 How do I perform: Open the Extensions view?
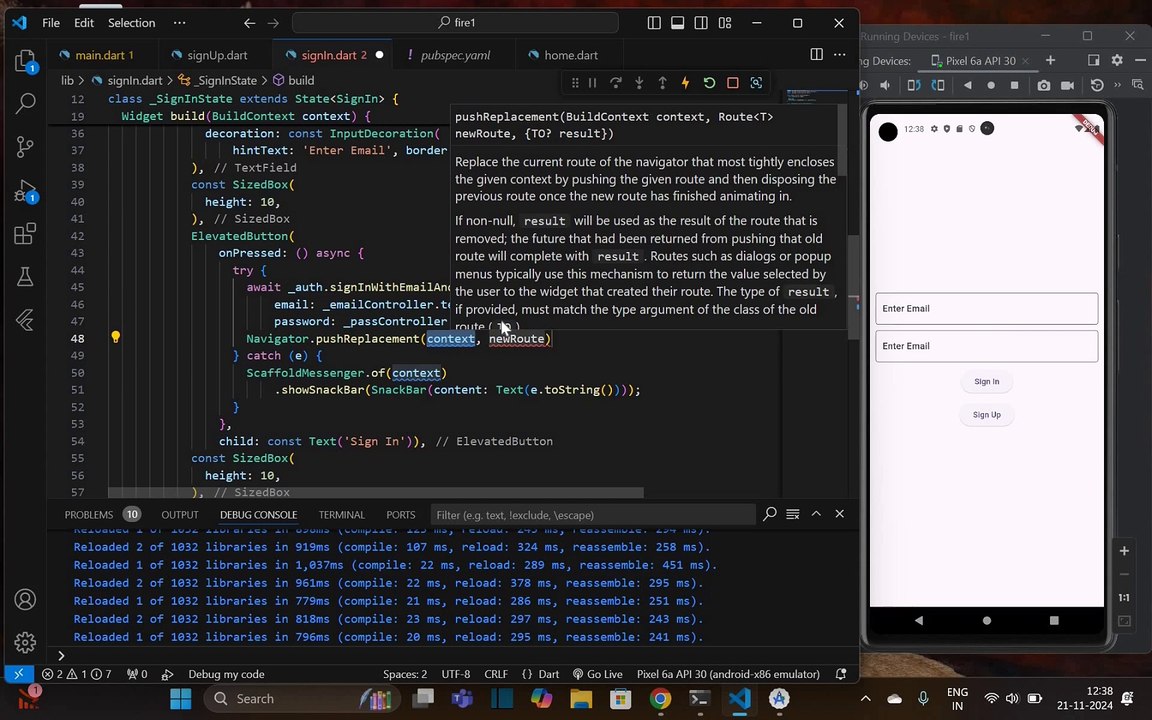coord(25,234)
